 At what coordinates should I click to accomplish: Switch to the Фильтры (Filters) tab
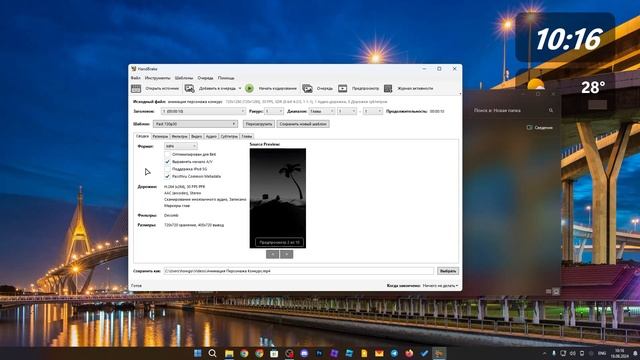click(179, 136)
